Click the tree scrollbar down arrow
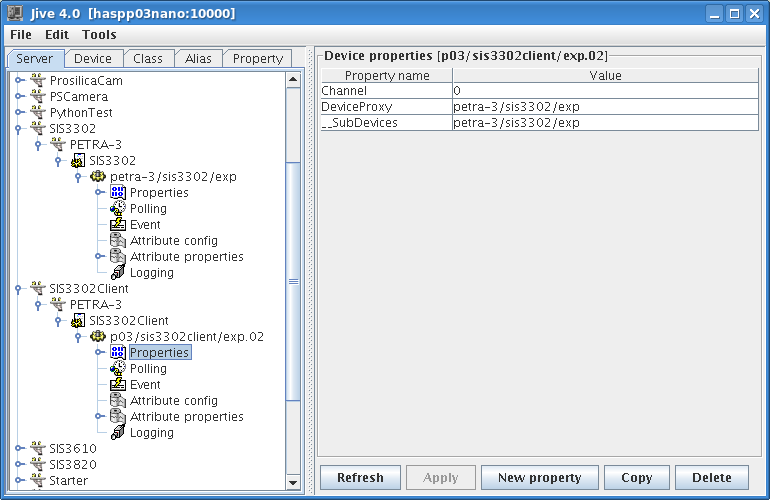 click(x=293, y=482)
